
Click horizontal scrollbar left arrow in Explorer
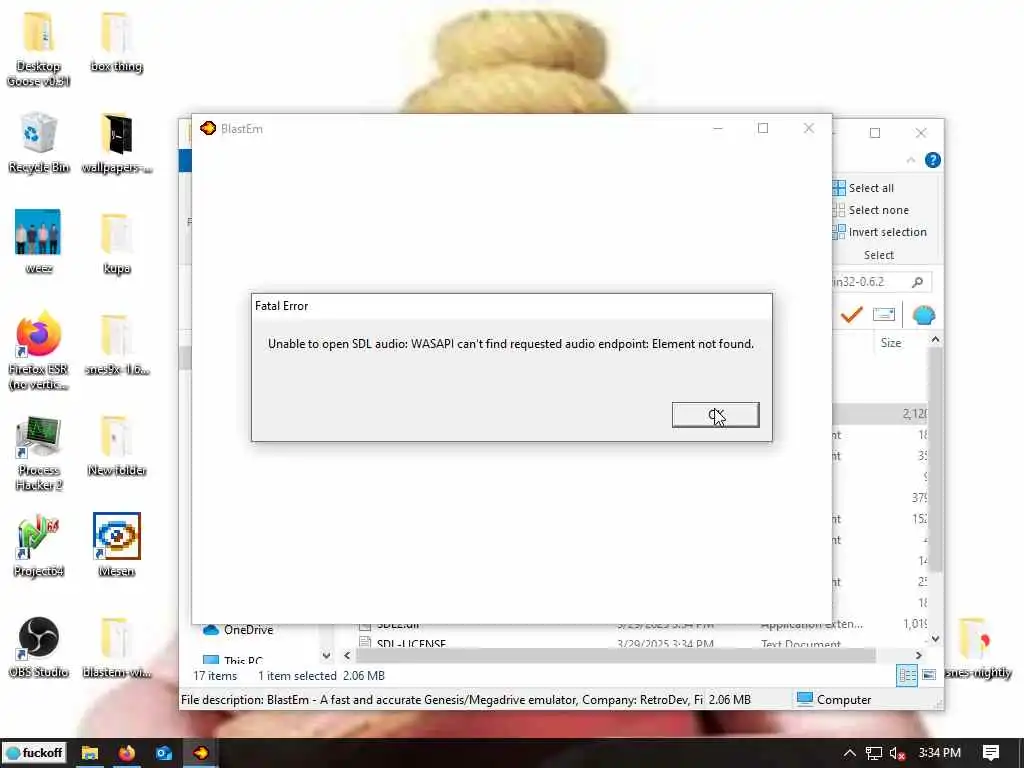point(347,655)
